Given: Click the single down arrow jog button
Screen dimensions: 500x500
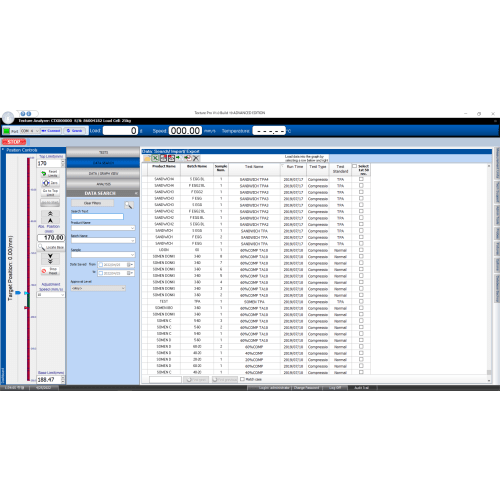Looking at the screenshot, I should pos(50,256).
